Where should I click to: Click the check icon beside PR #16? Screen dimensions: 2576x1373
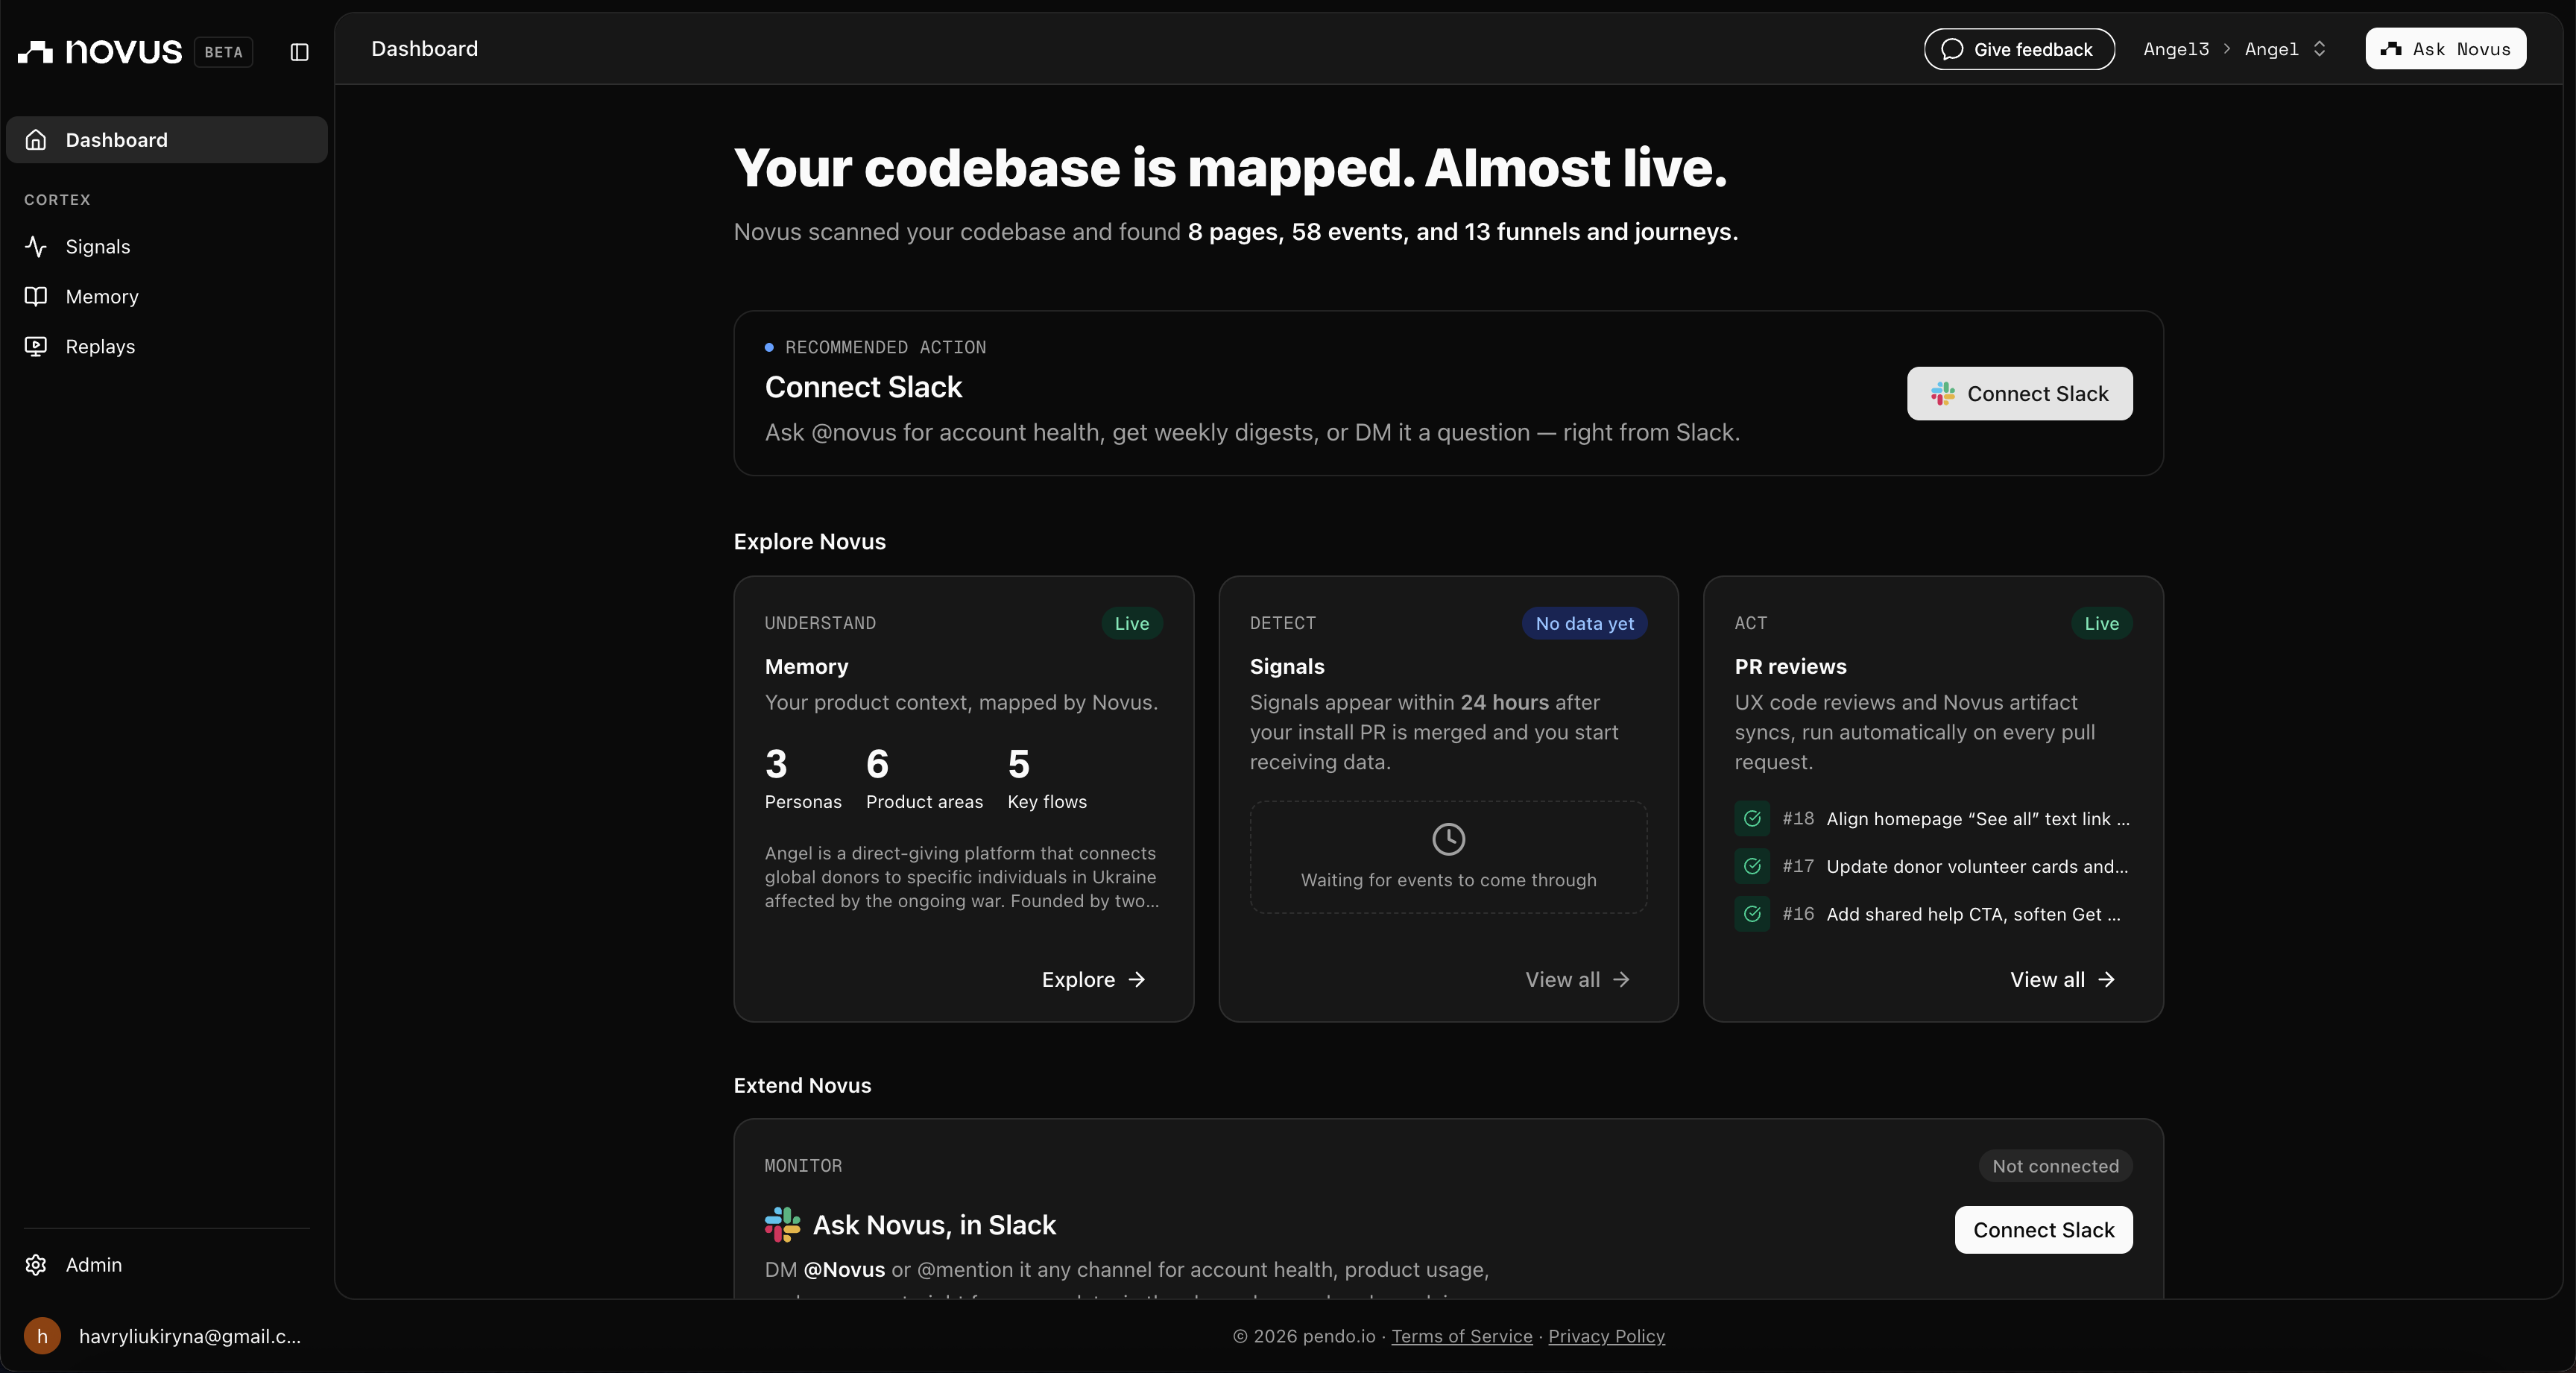pos(1752,915)
